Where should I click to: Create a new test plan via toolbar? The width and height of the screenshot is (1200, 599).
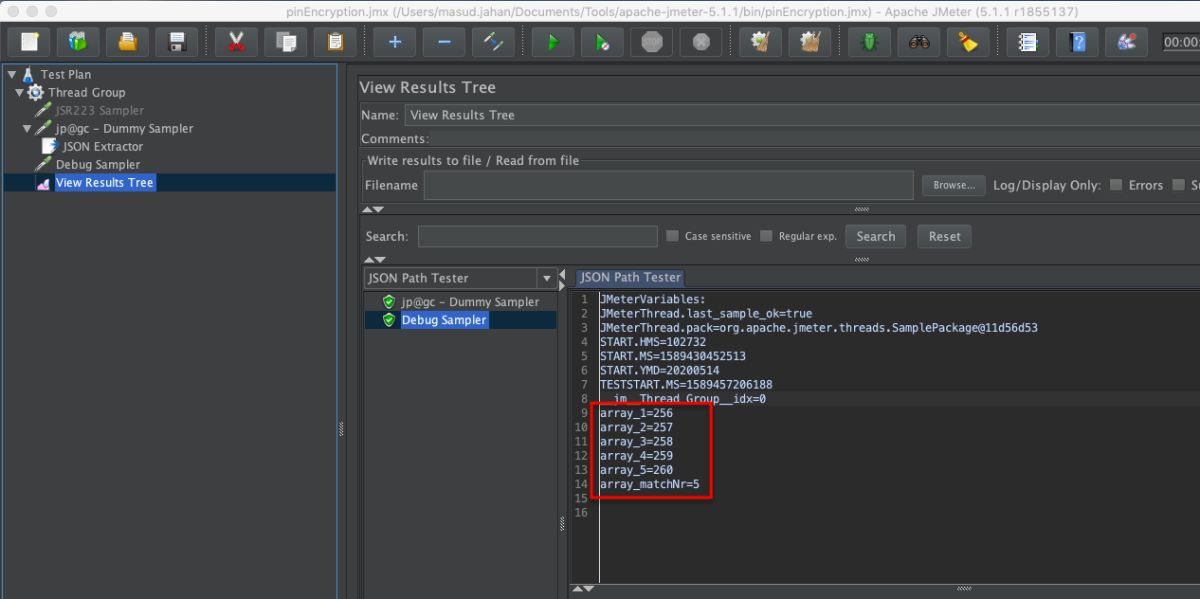[x=30, y=42]
